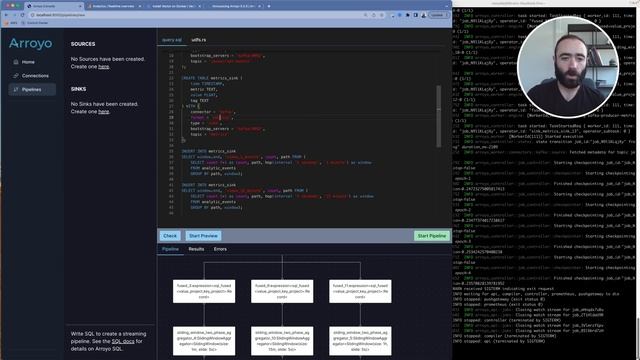Switch to the Announcing Arroyo browser tab
Screen dimensions: 640x360
235,6
